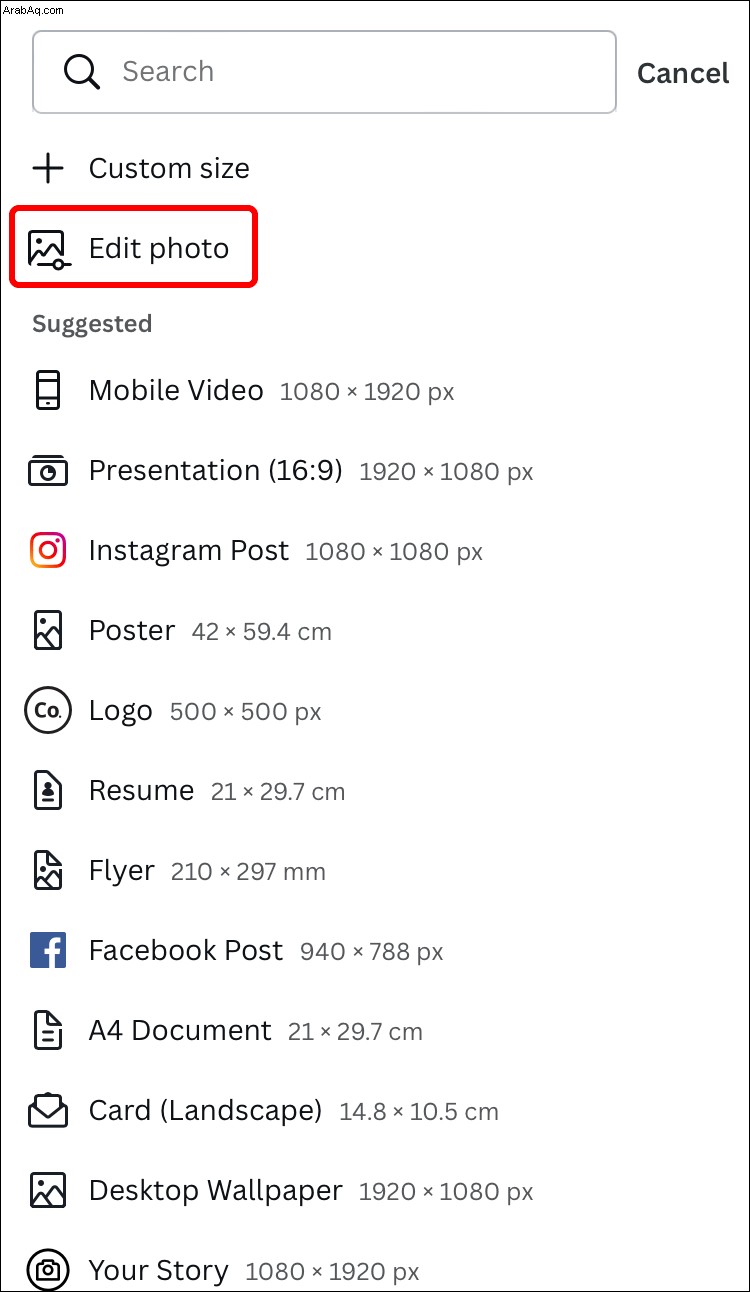Focus the Search input field
Image resolution: width=750 pixels, height=1292 pixels.
pyautogui.click(x=324, y=72)
